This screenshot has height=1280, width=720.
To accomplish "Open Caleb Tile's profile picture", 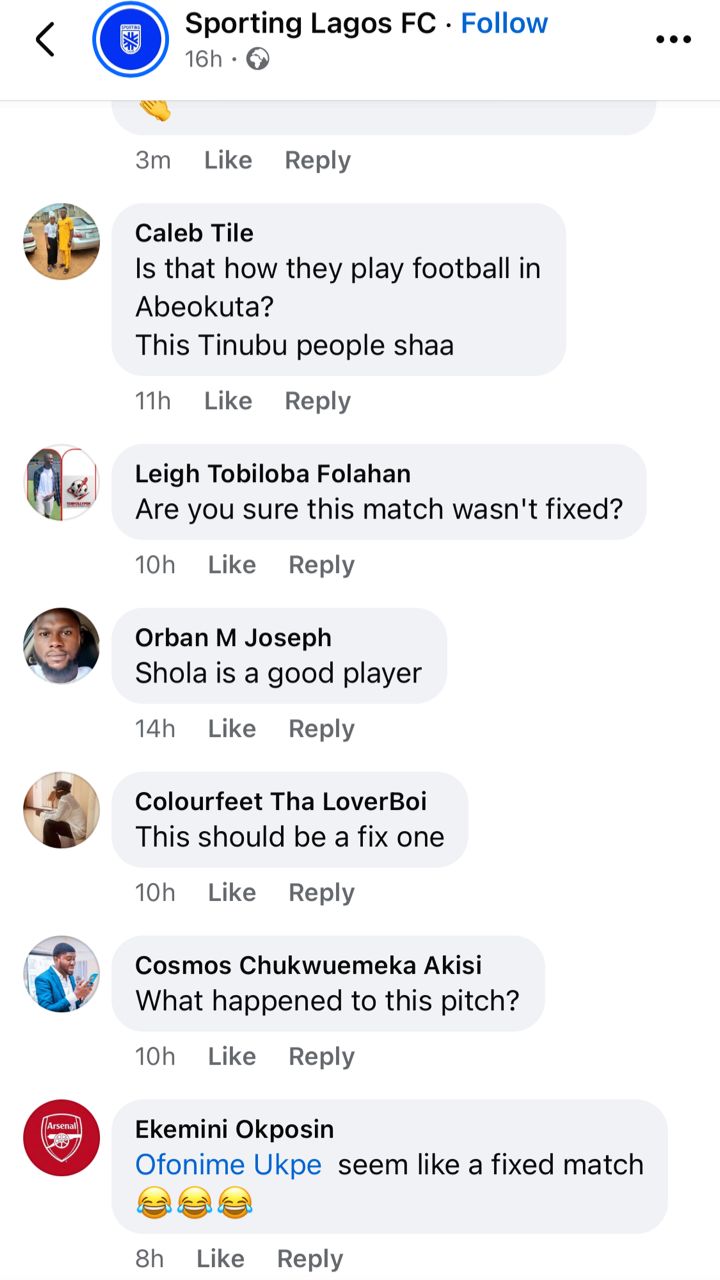I will point(62,242).
